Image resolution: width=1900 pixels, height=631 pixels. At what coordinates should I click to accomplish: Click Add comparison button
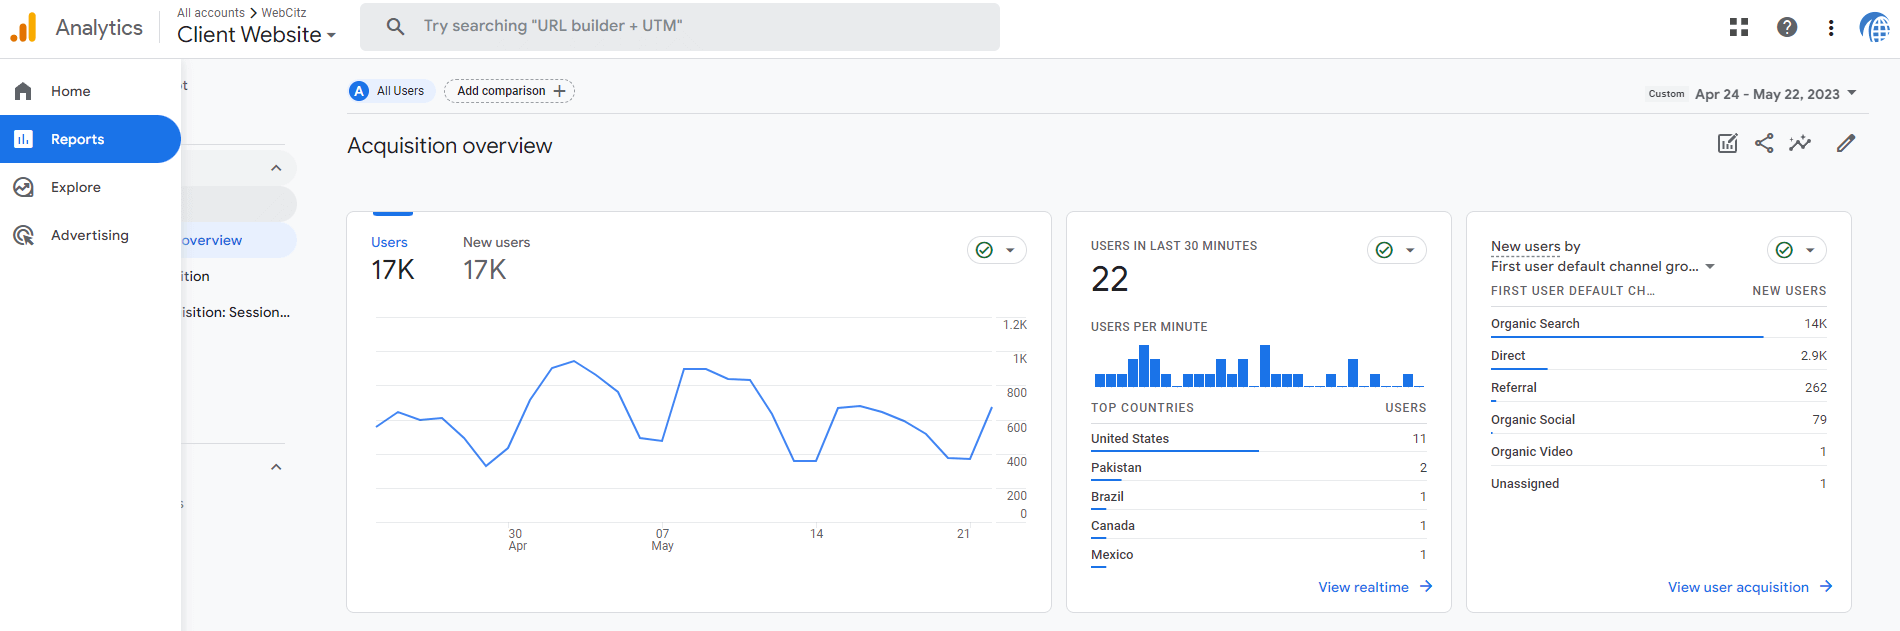[x=509, y=91]
